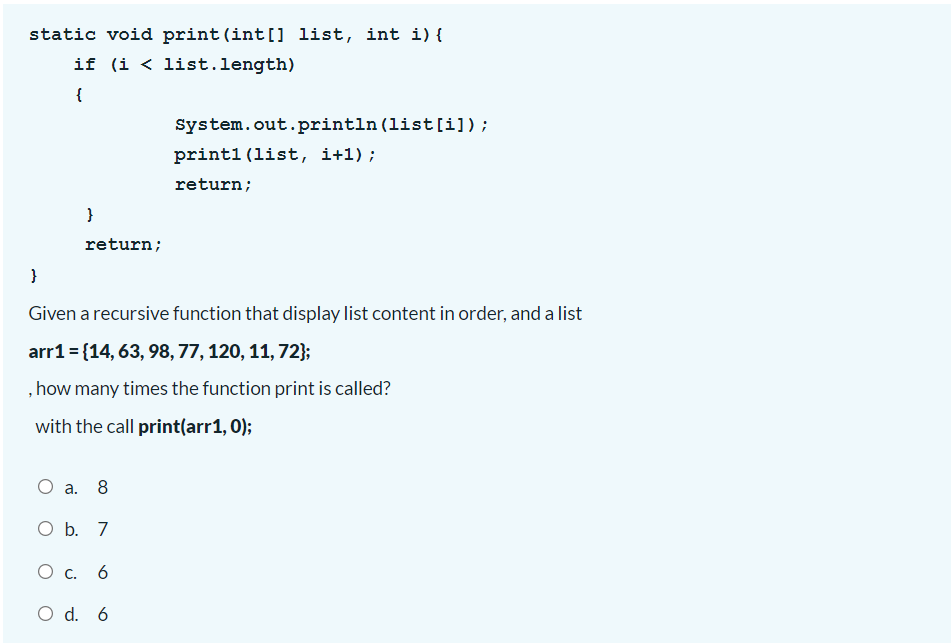Click the value 6 beside option c
Image resolution: width=951 pixels, height=643 pixels.
102,571
